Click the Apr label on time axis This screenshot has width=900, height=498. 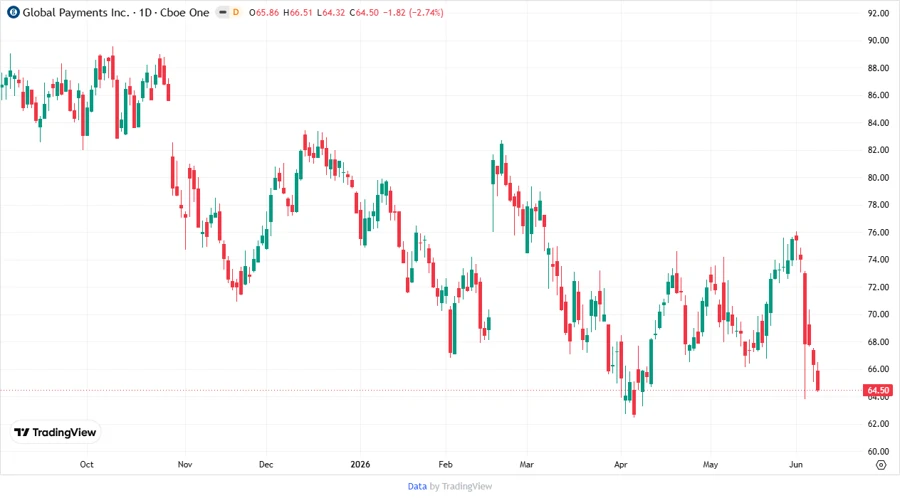pos(620,464)
